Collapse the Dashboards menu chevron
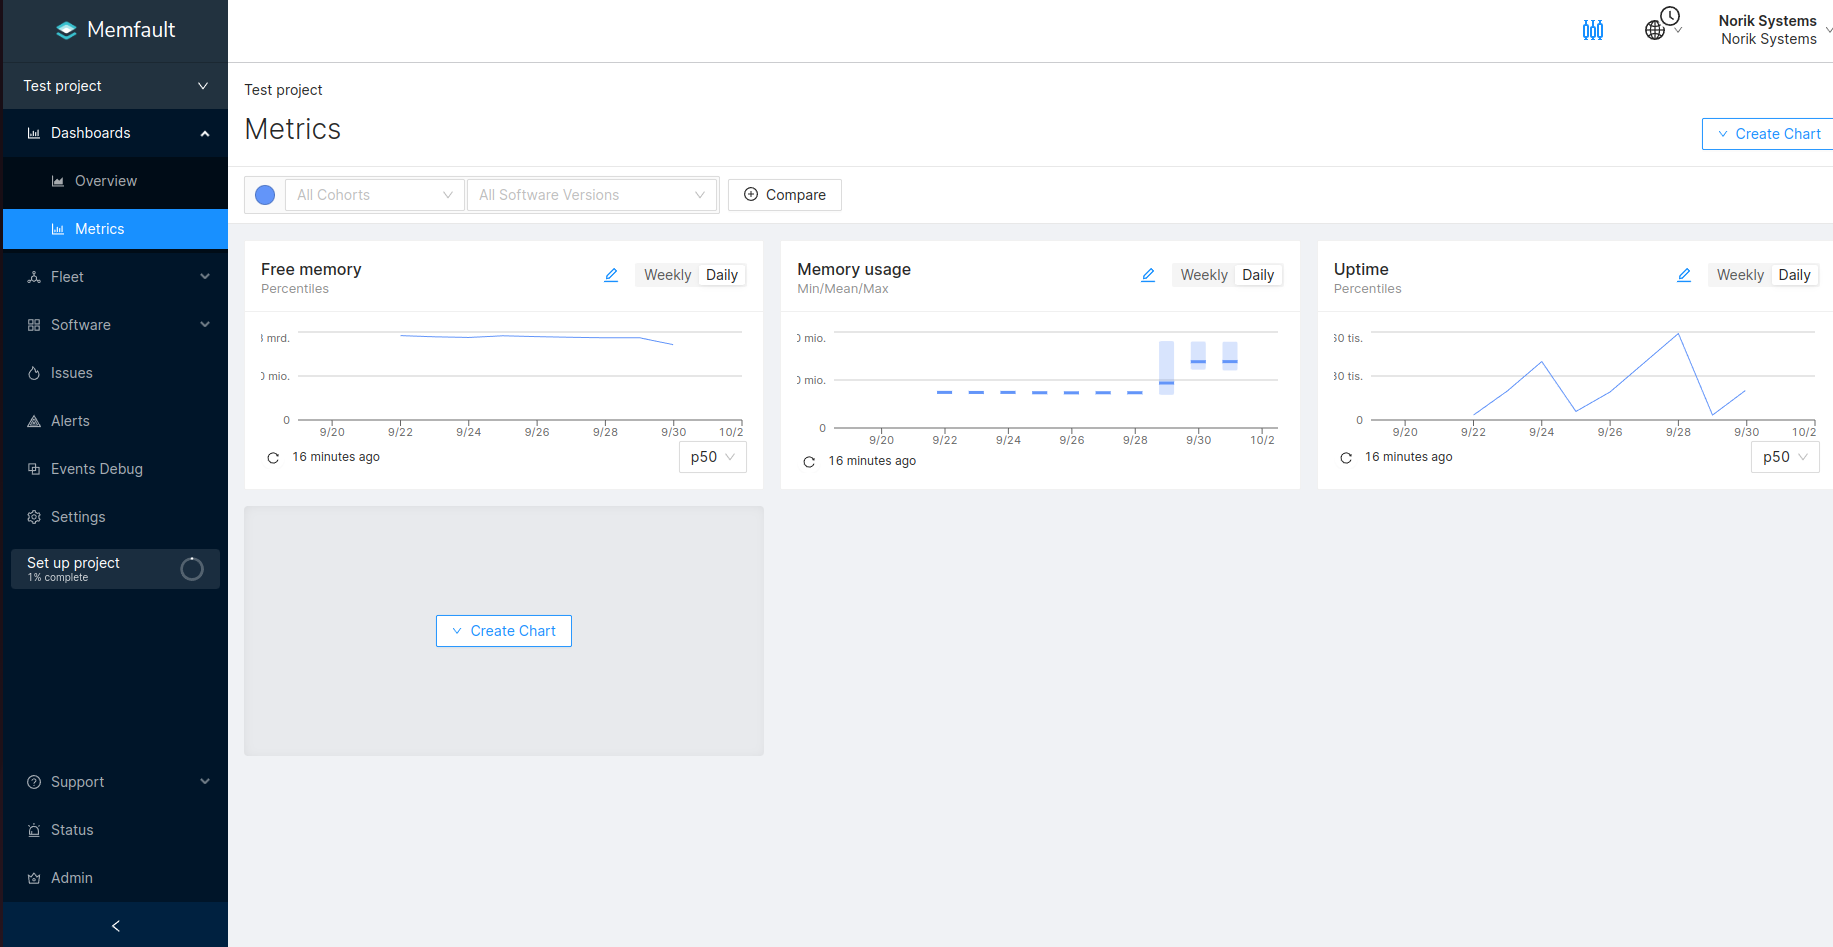This screenshot has height=947, width=1833. click(205, 133)
